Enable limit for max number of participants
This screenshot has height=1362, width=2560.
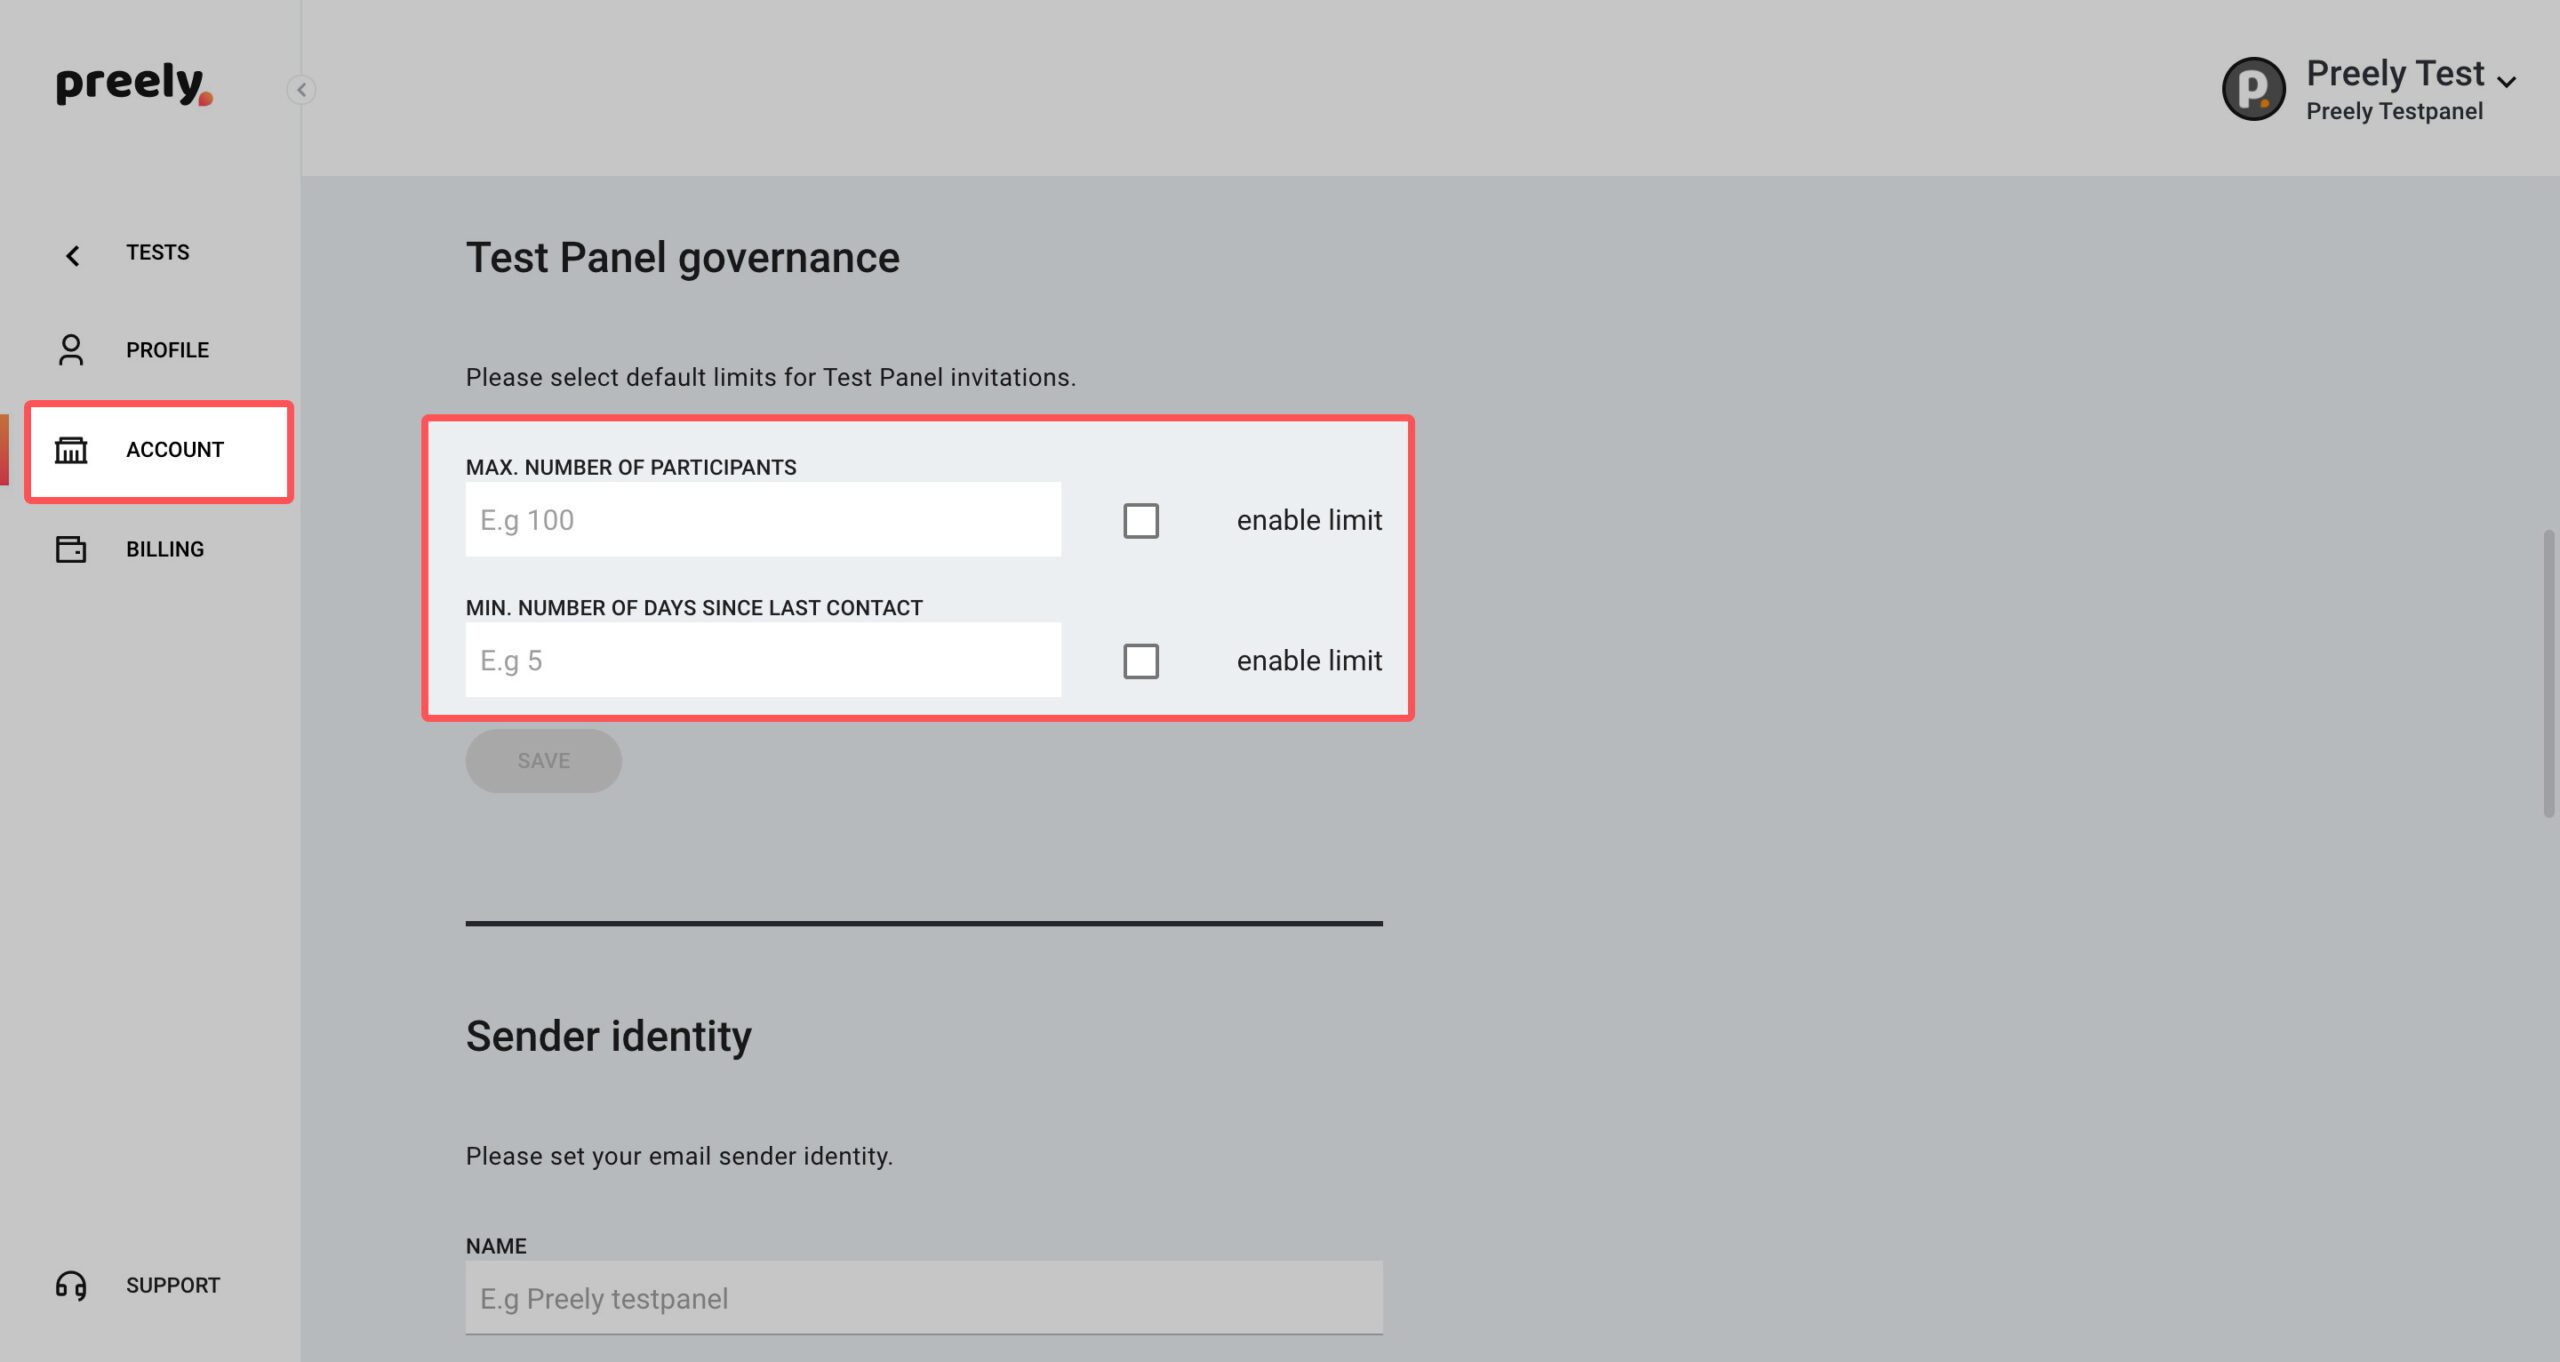pos(1141,521)
